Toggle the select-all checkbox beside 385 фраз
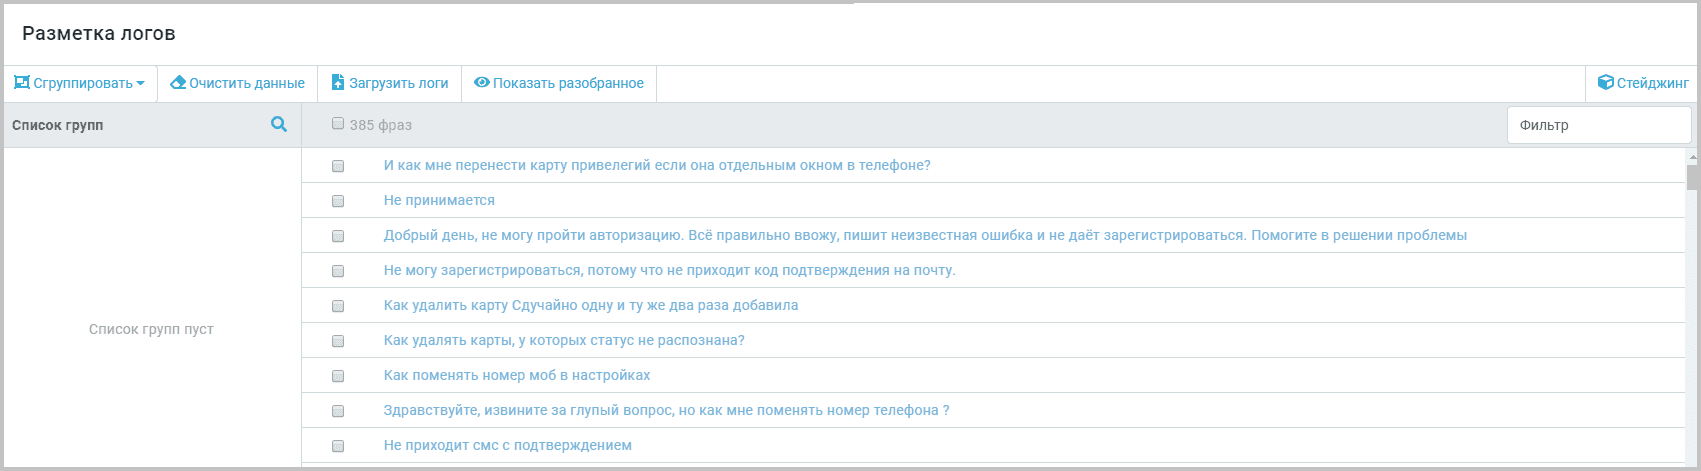The width and height of the screenshot is (1701, 471). coord(338,124)
